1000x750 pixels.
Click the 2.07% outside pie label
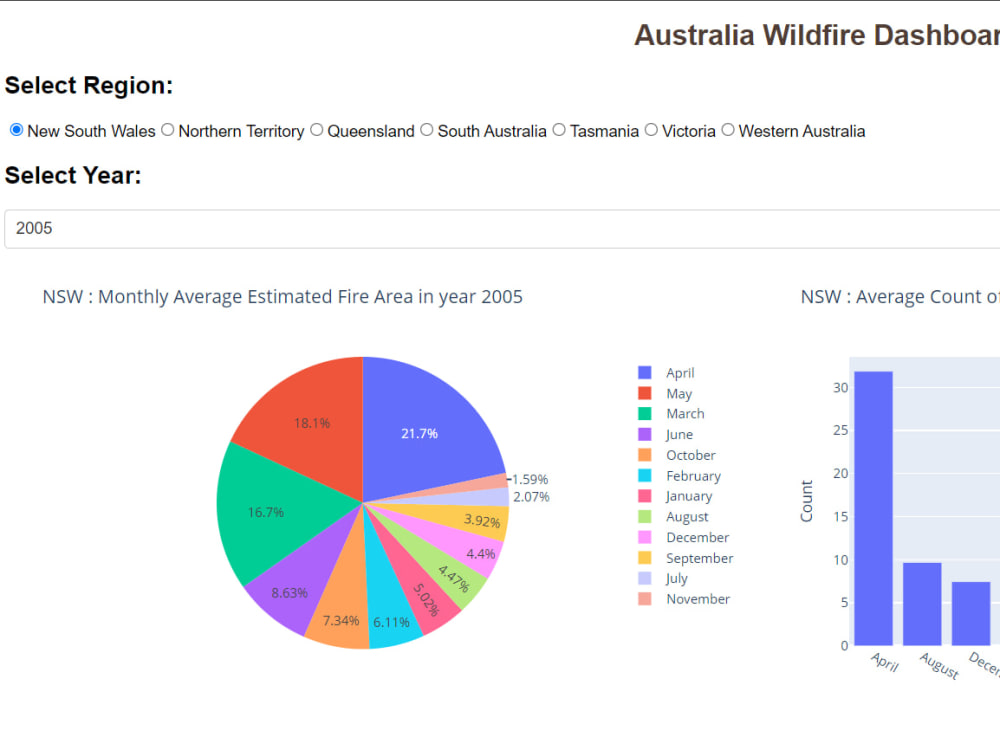coord(531,497)
